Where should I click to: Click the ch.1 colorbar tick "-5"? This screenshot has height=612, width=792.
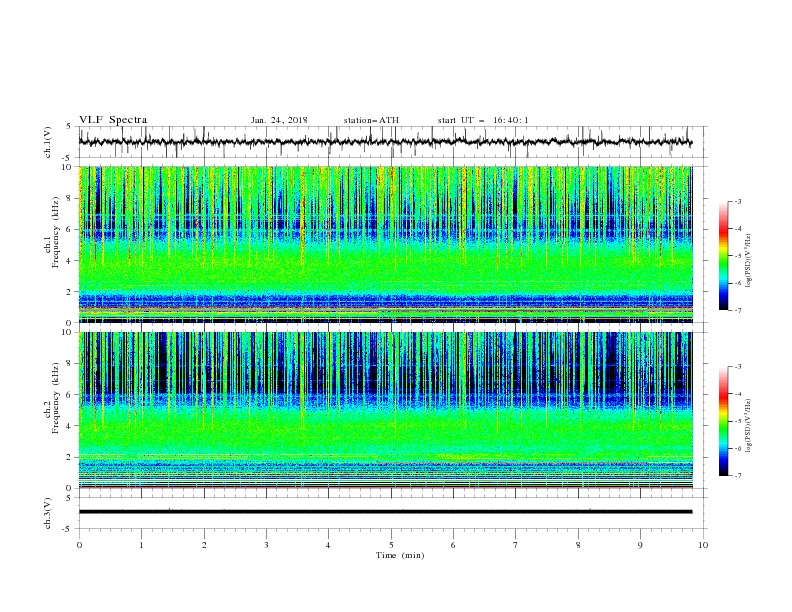coord(737,256)
